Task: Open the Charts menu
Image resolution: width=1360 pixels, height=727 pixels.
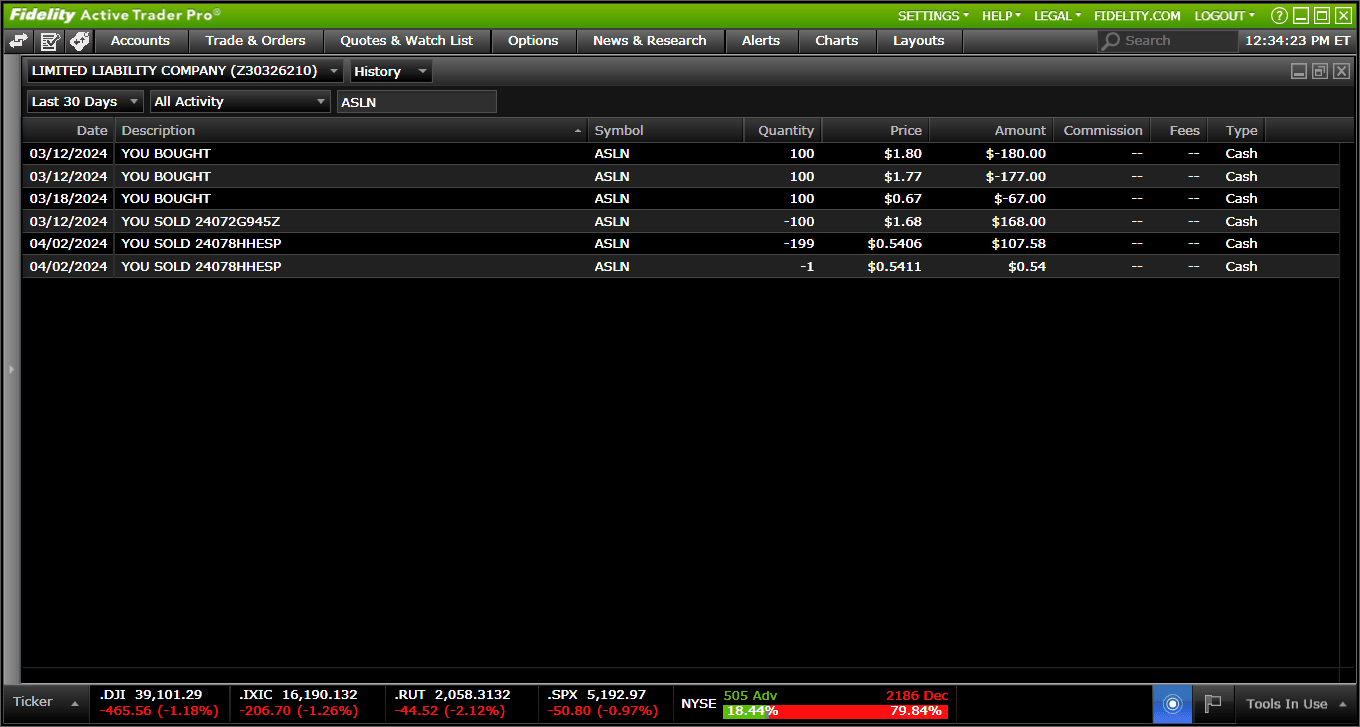Action: [837, 41]
